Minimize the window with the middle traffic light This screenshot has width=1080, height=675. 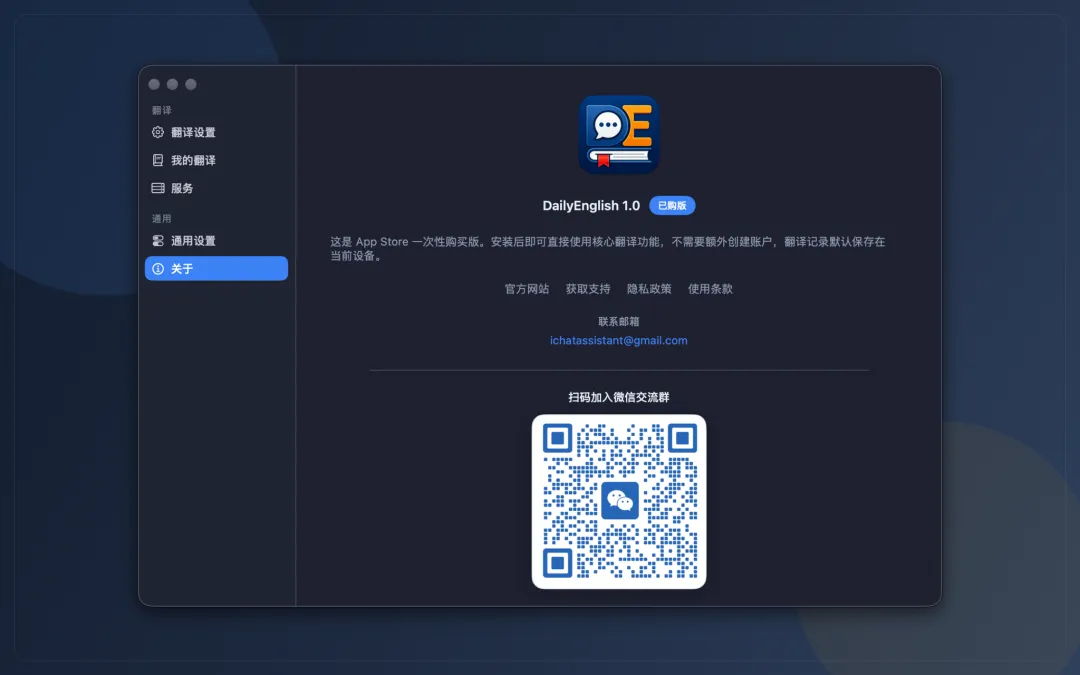pos(172,84)
